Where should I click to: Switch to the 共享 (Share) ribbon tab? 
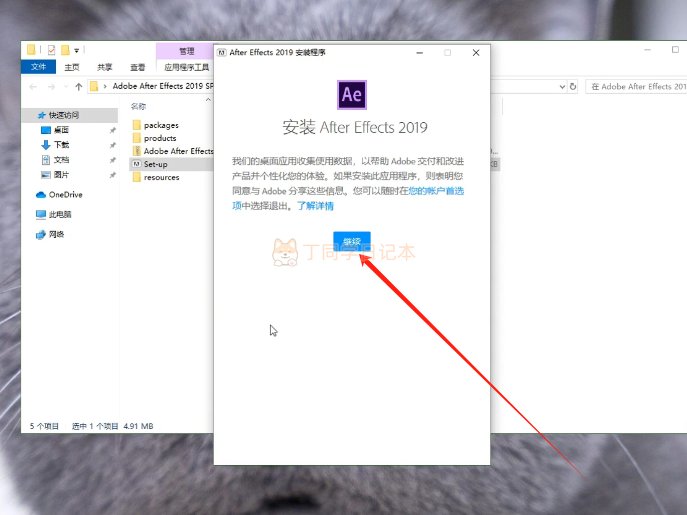[x=103, y=67]
